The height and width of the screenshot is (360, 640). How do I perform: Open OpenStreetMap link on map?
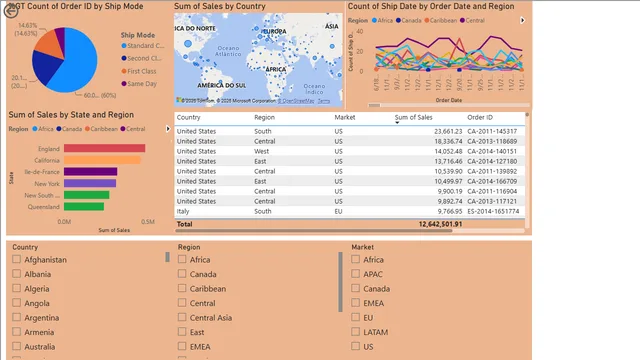(x=296, y=101)
